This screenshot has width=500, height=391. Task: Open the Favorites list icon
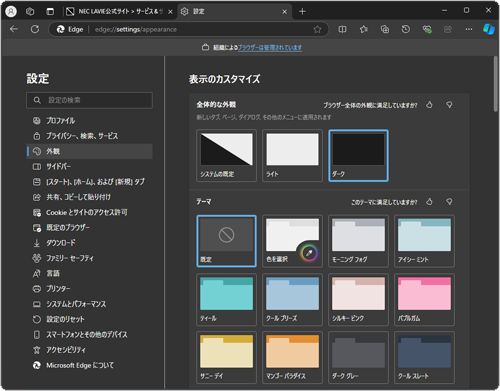click(364, 29)
